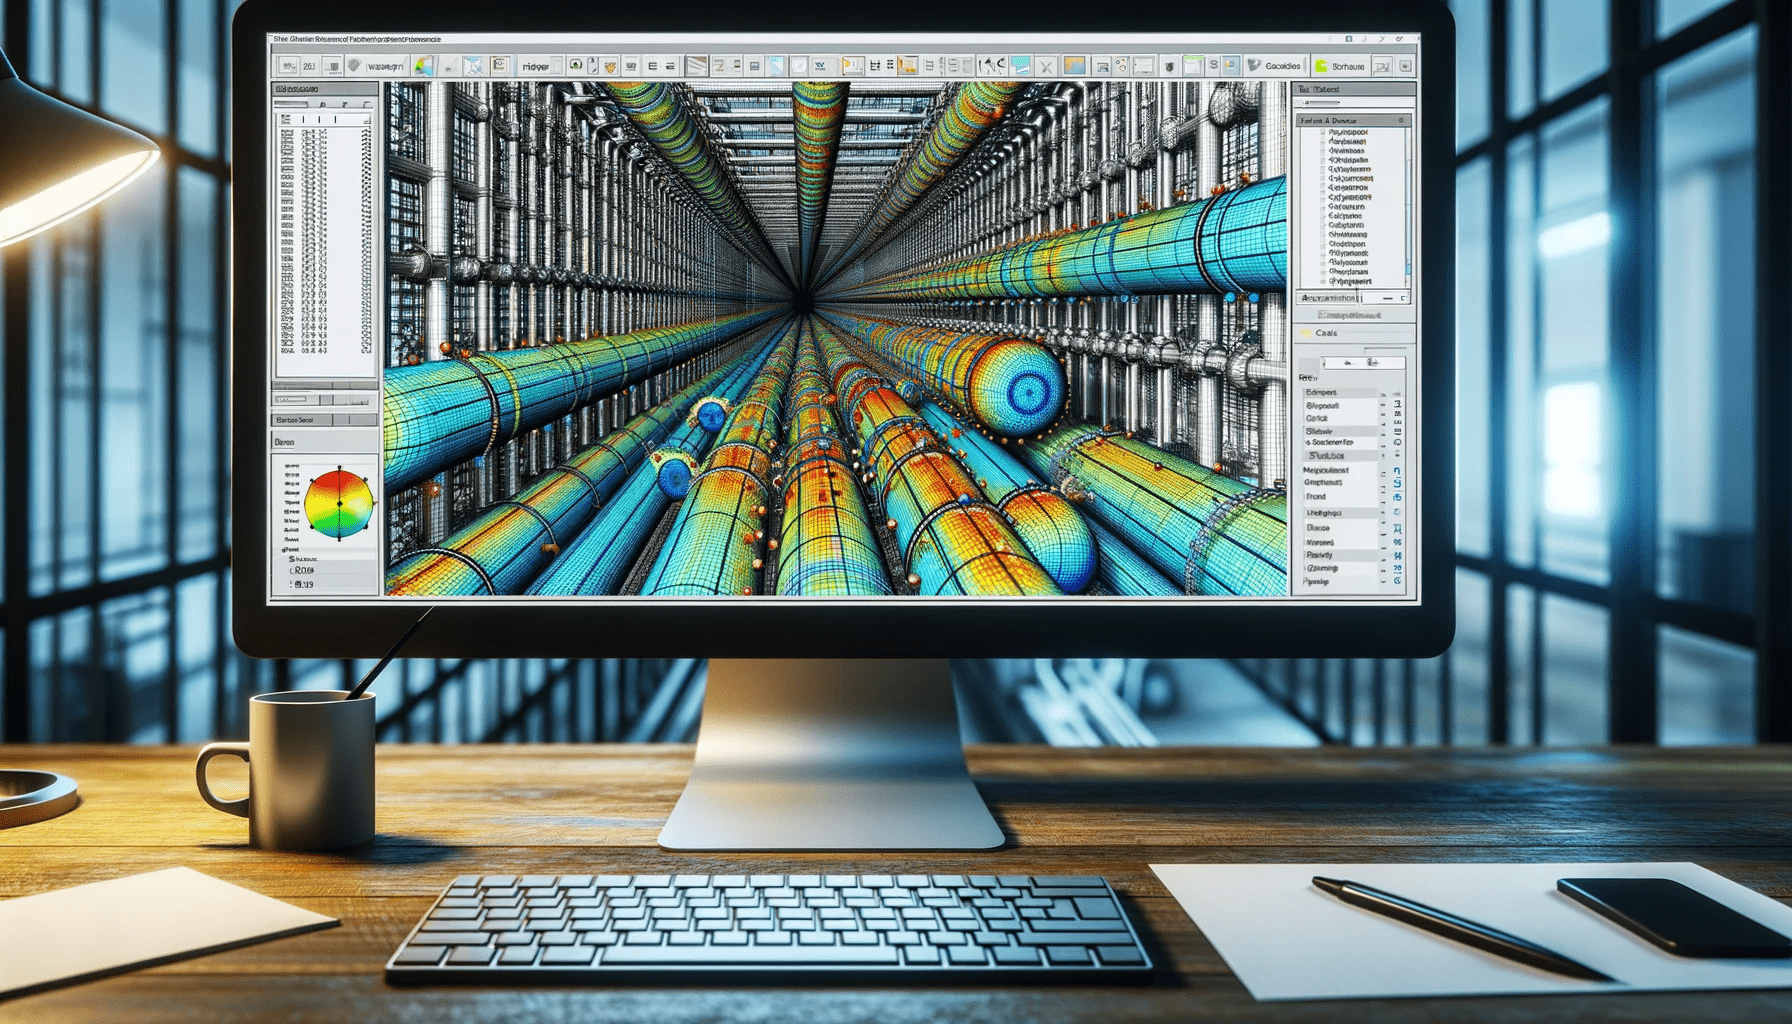Toggle the checkbox on the last tree list row
Screen dimensions: 1792x1024
1324,282
